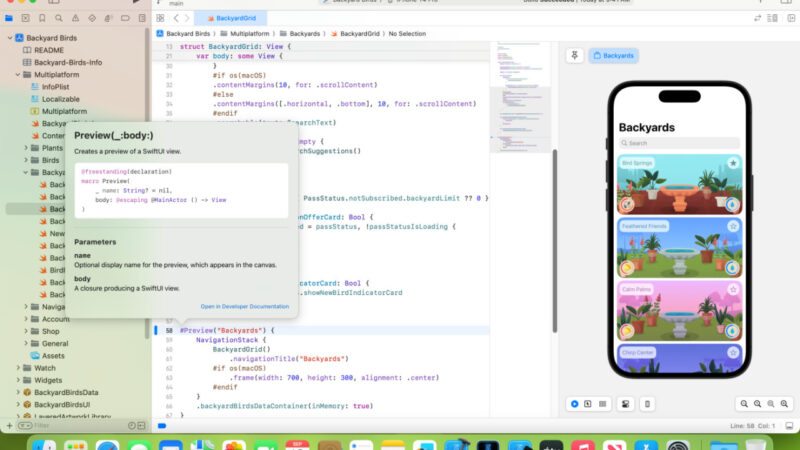This screenshot has width=800, height=450.
Task: Collapse the Backyard Birds project
Action: click(10, 38)
